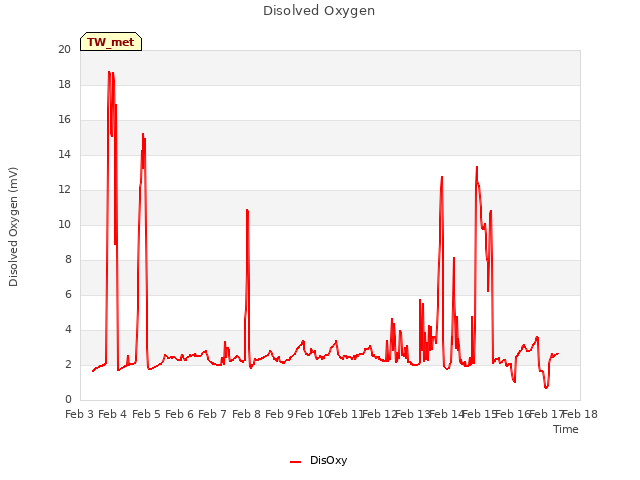Click the y-axis value 18
This screenshot has height=480, width=640.
pyautogui.click(x=64, y=84)
